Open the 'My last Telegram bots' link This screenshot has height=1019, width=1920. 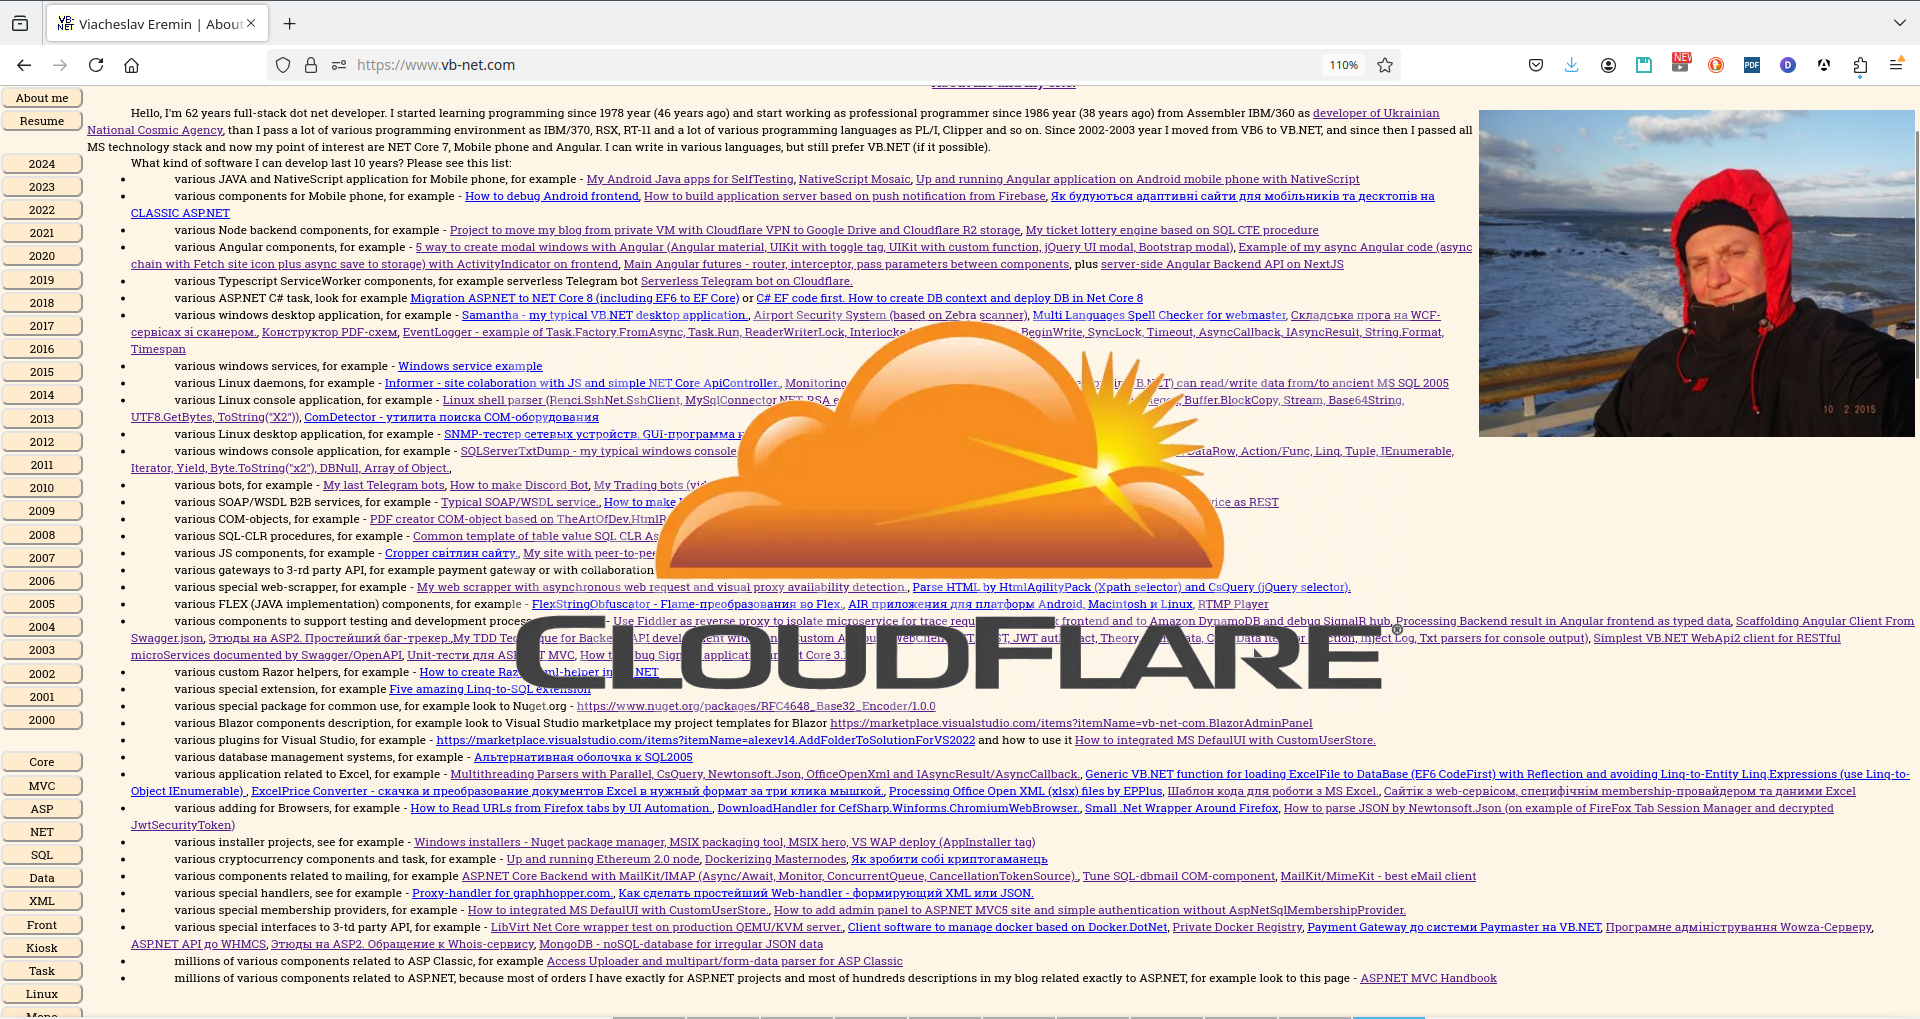tap(384, 485)
